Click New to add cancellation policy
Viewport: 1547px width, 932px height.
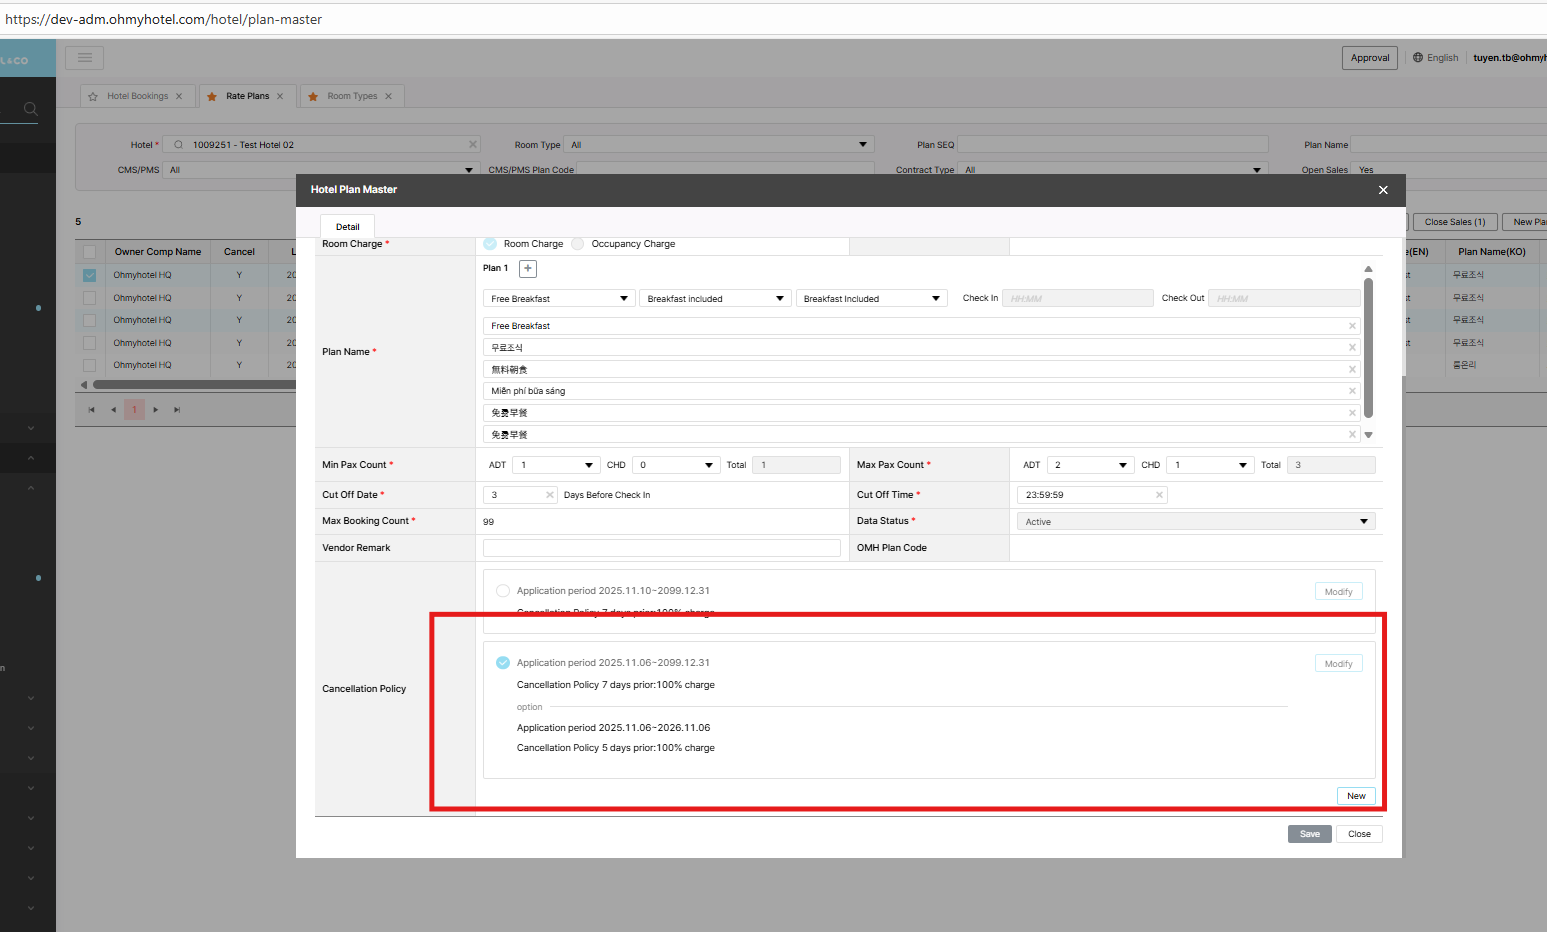[1355, 796]
